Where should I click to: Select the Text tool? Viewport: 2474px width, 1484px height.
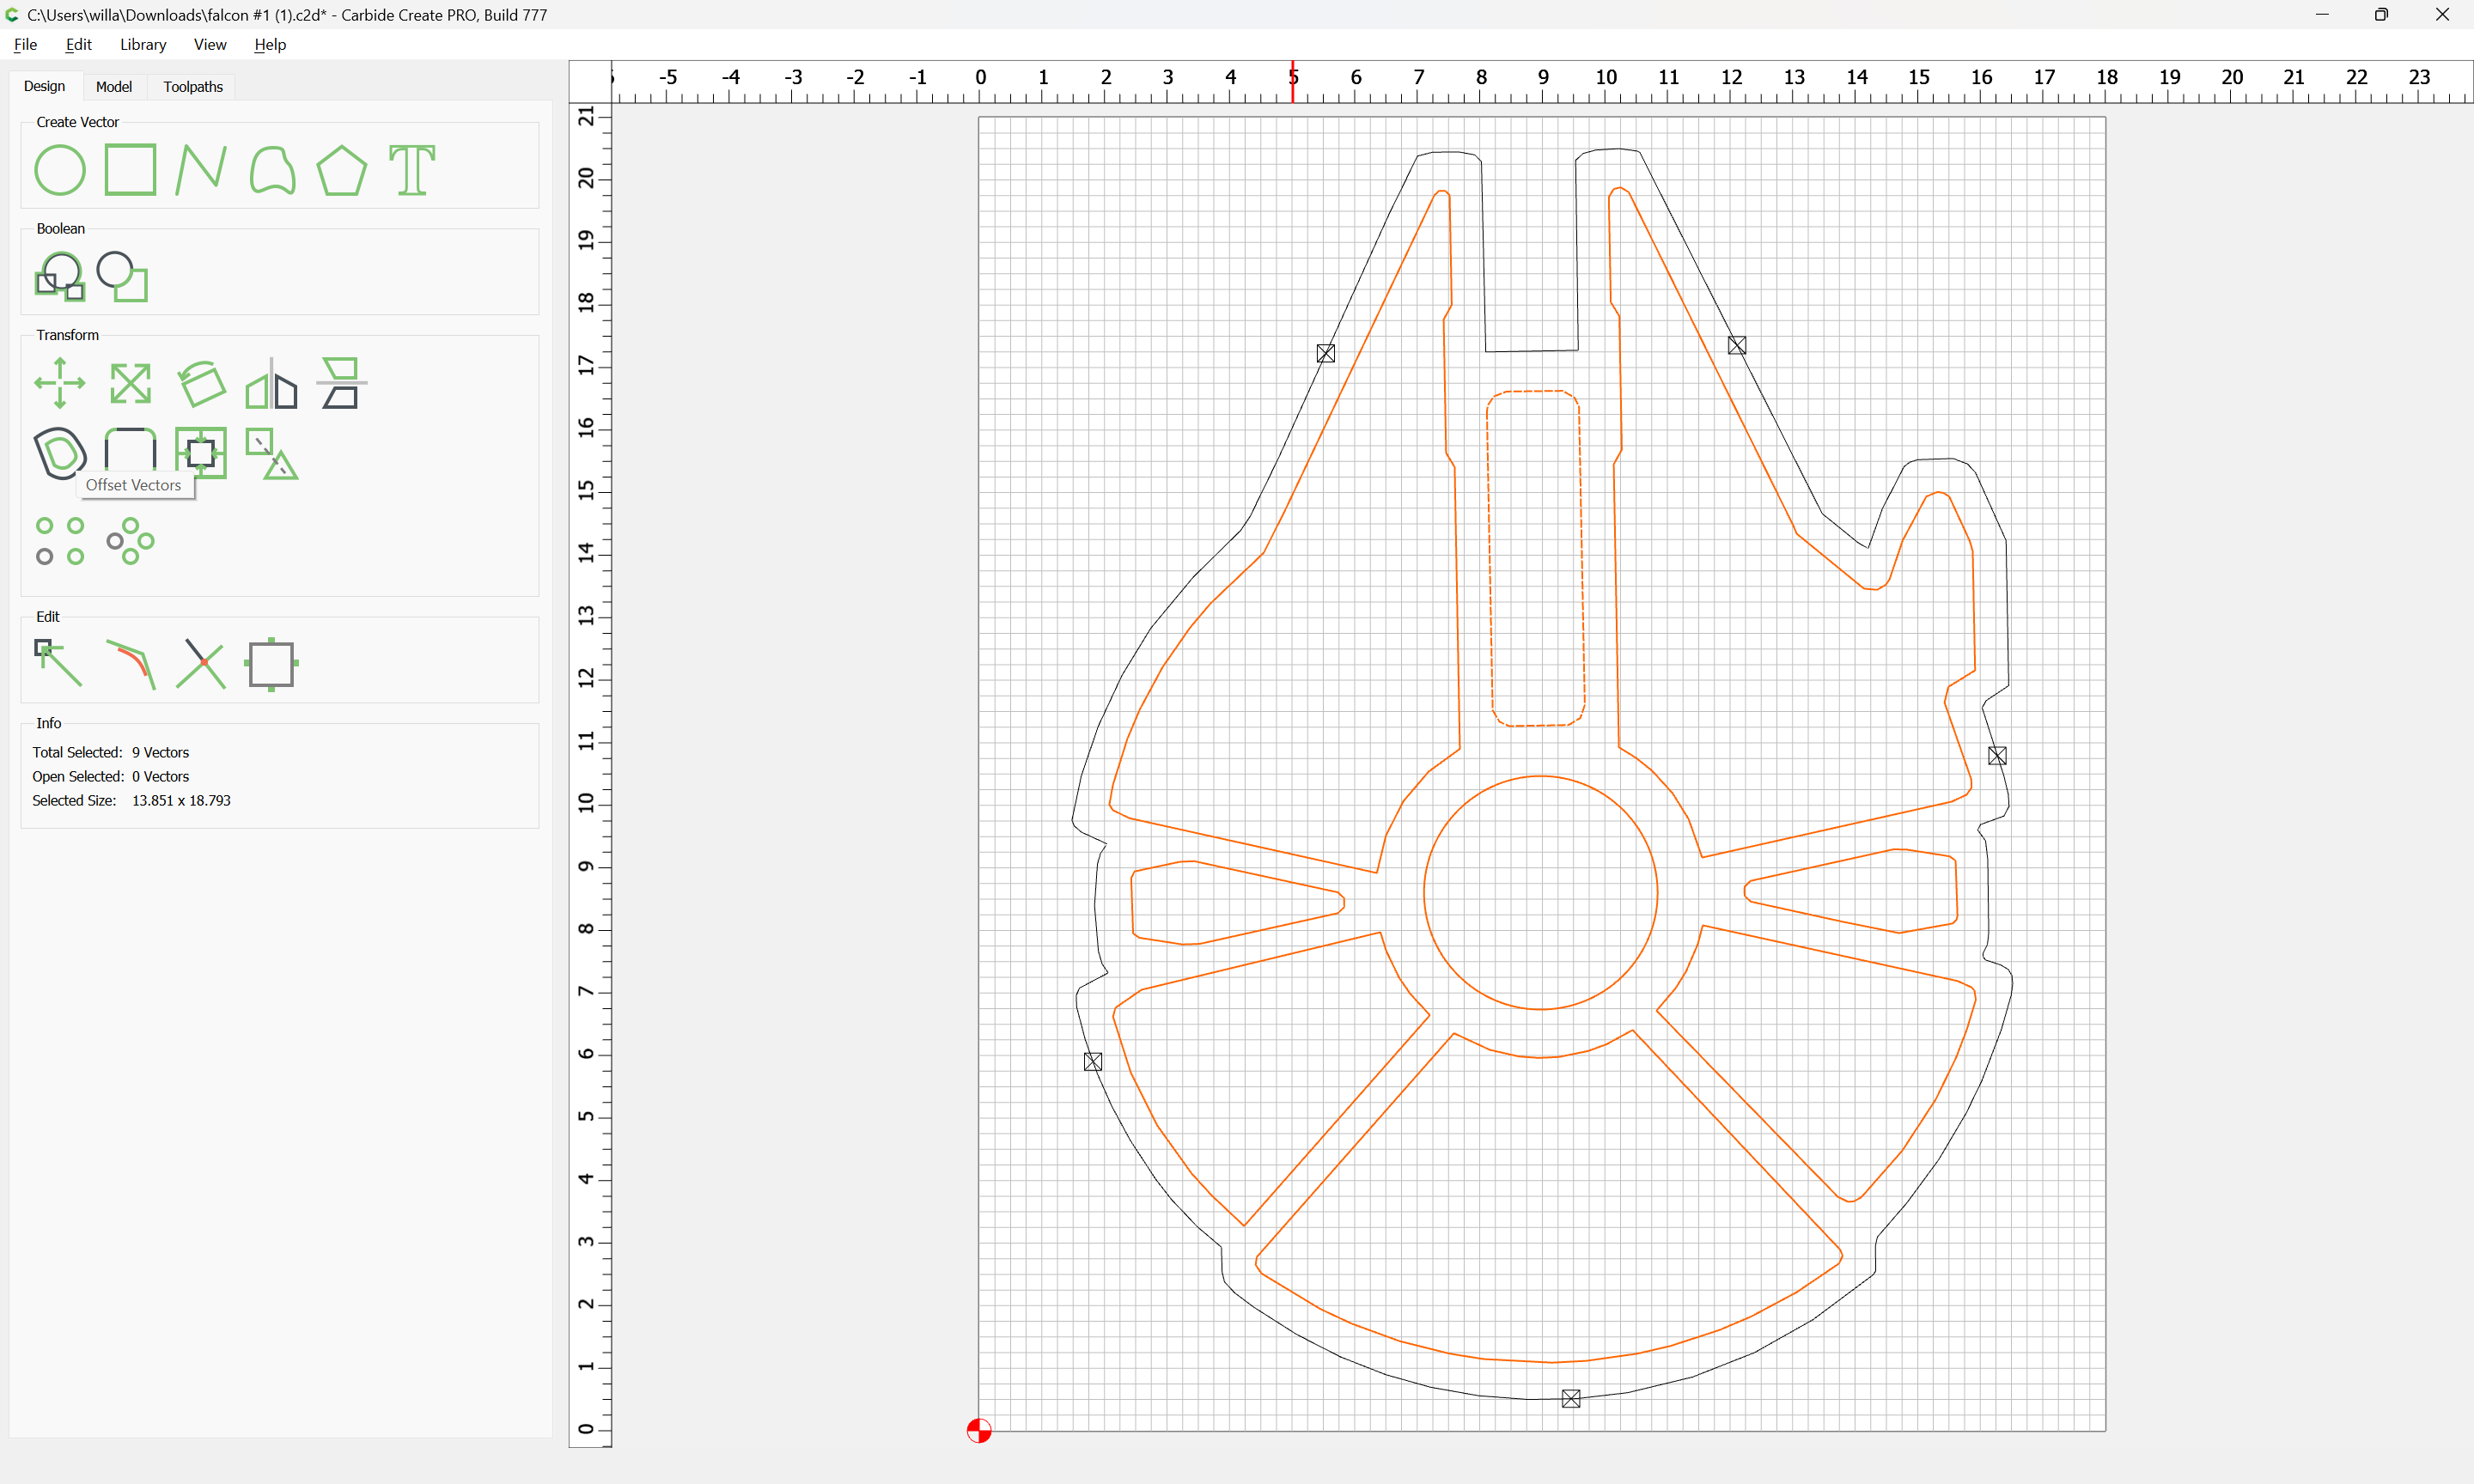(x=412, y=170)
